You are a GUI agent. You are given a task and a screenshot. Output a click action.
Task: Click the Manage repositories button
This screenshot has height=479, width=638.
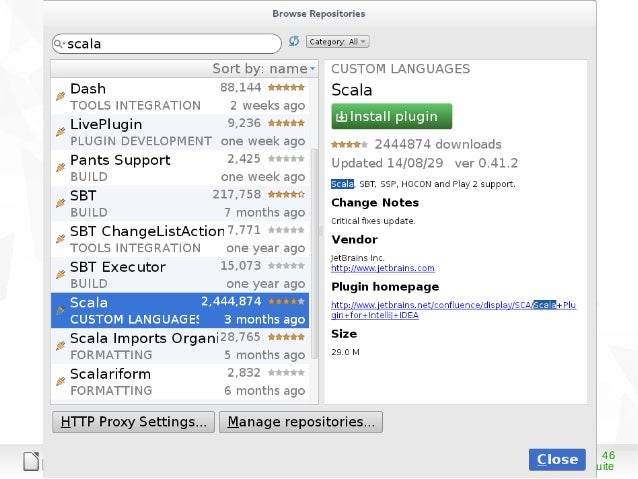[x=301, y=422]
